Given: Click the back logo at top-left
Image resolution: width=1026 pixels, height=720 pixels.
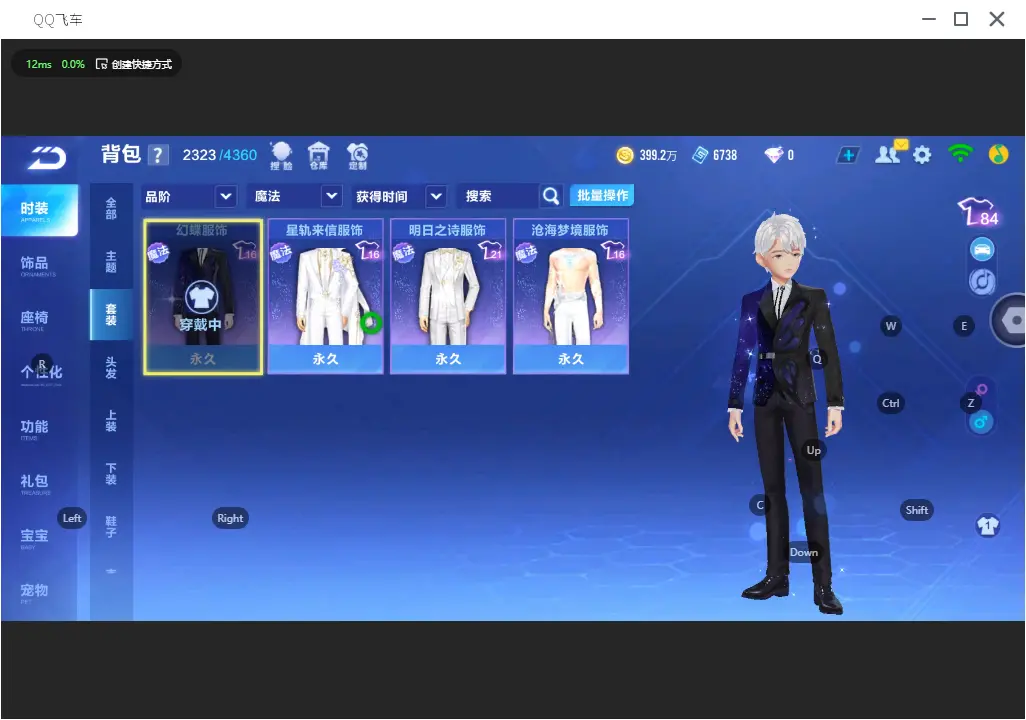Looking at the screenshot, I should click(x=46, y=157).
